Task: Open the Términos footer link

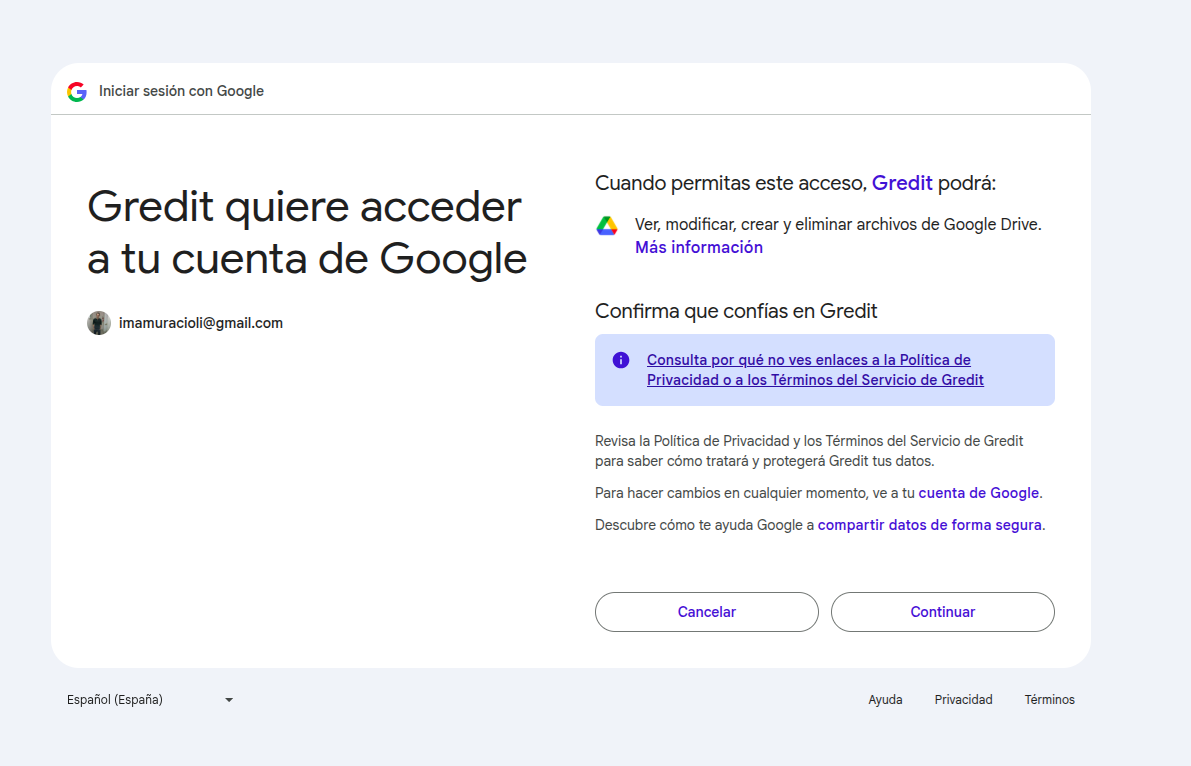Action: (1049, 700)
